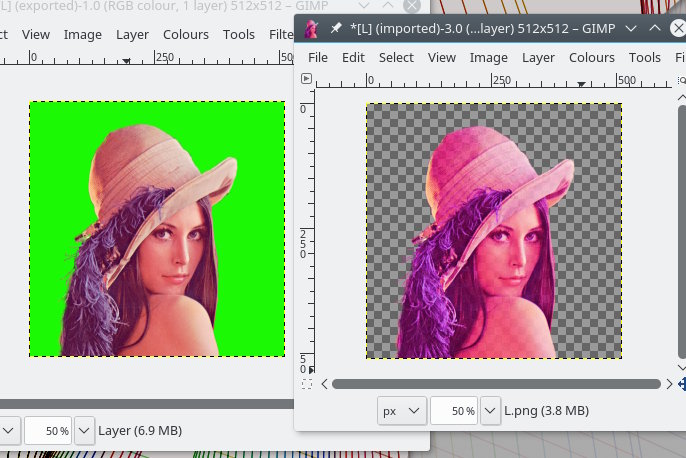
Task: Open Layer menu in imported window
Action: [538, 57]
